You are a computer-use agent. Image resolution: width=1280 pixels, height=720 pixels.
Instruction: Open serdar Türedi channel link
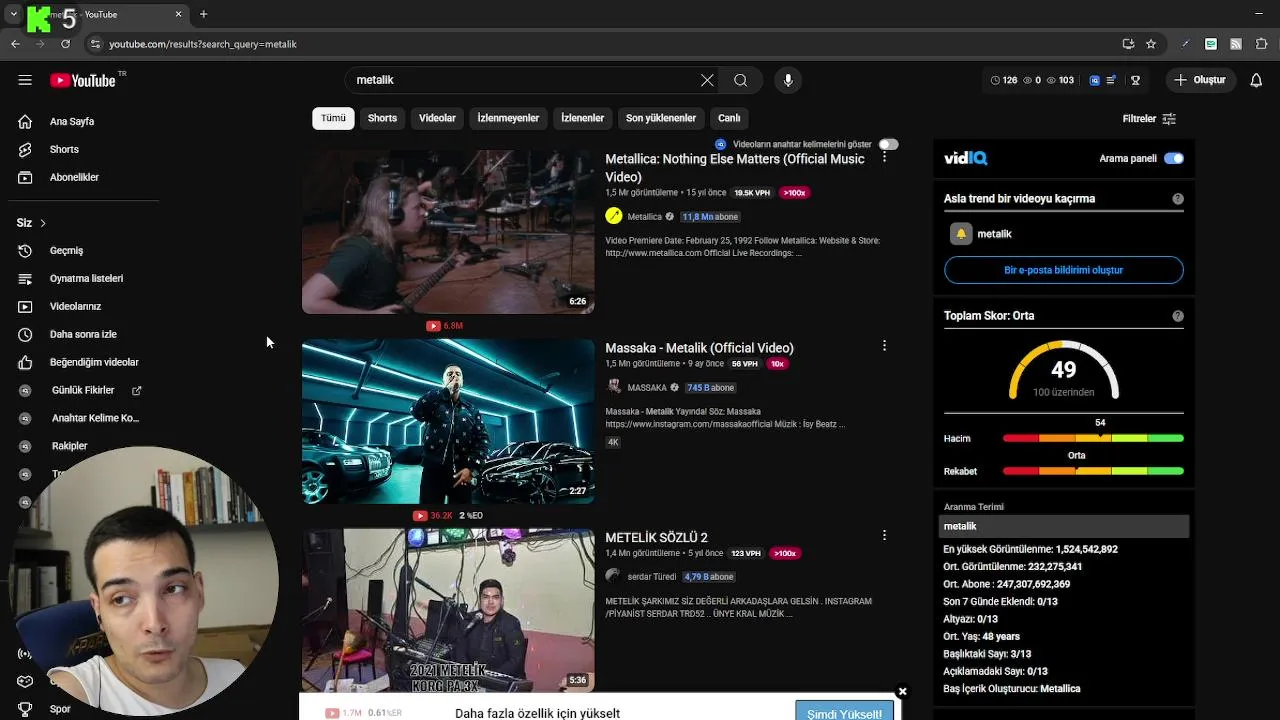click(651, 577)
